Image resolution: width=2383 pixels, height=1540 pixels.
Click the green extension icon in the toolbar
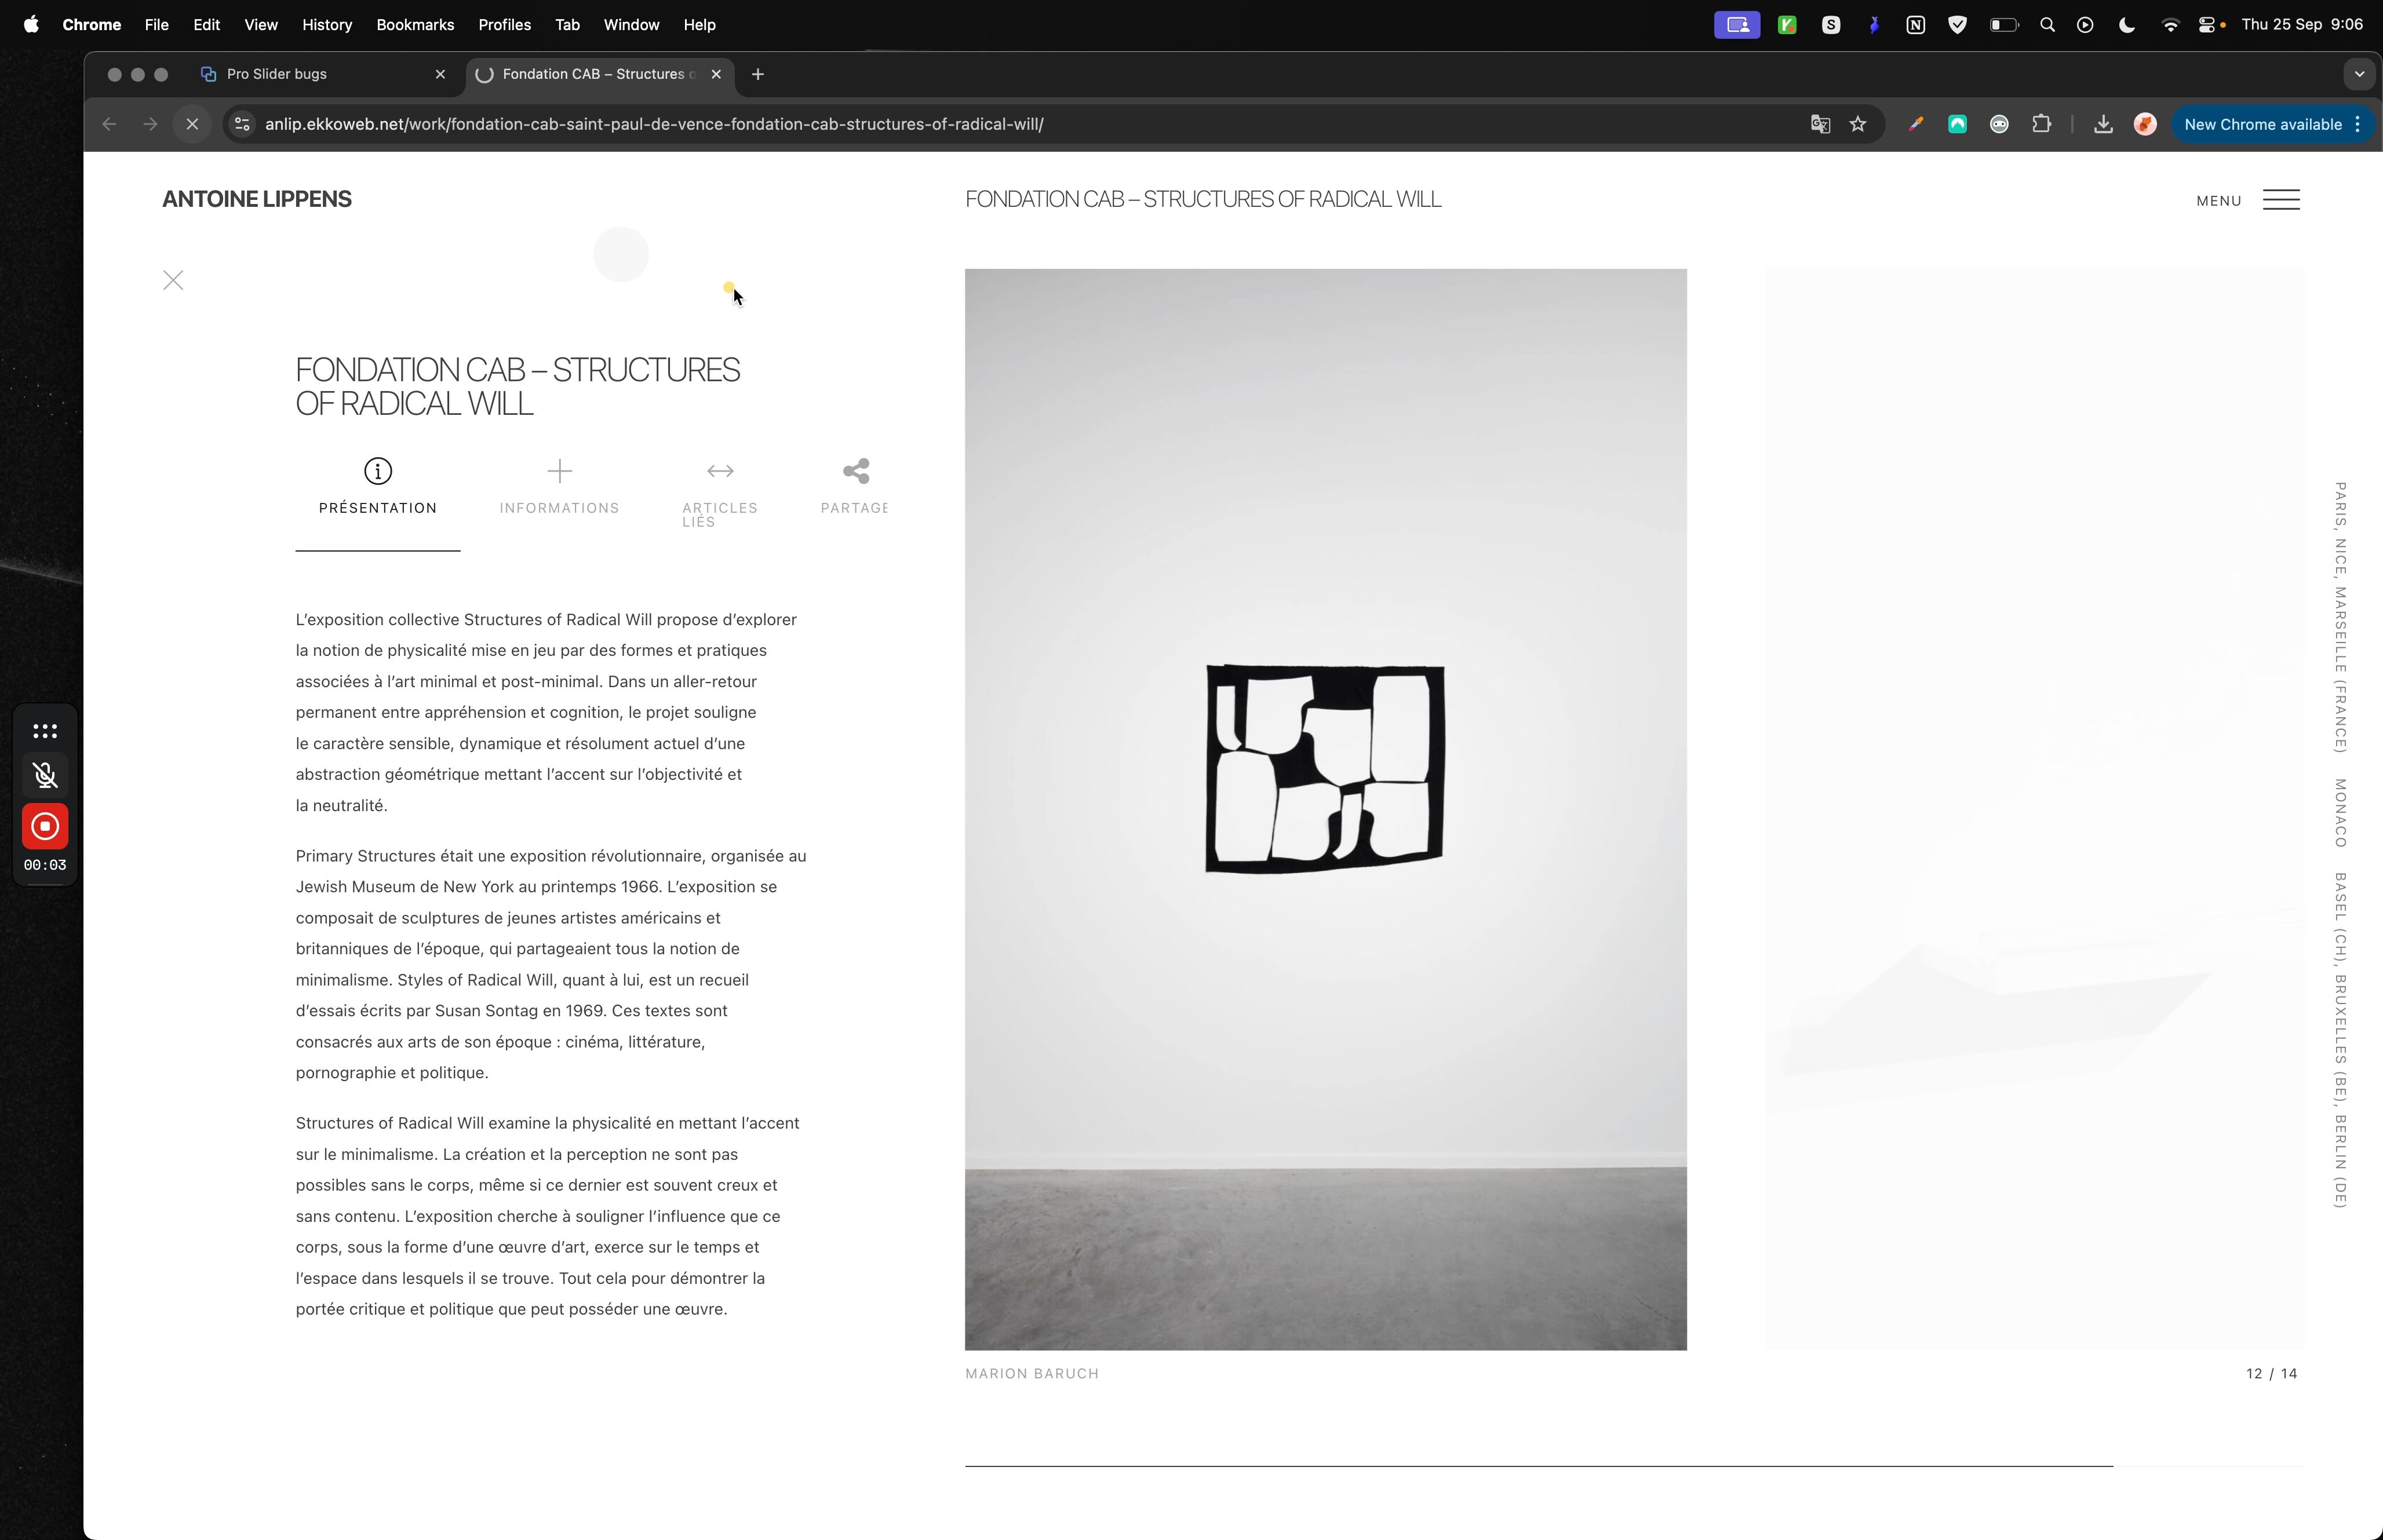click(1957, 124)
